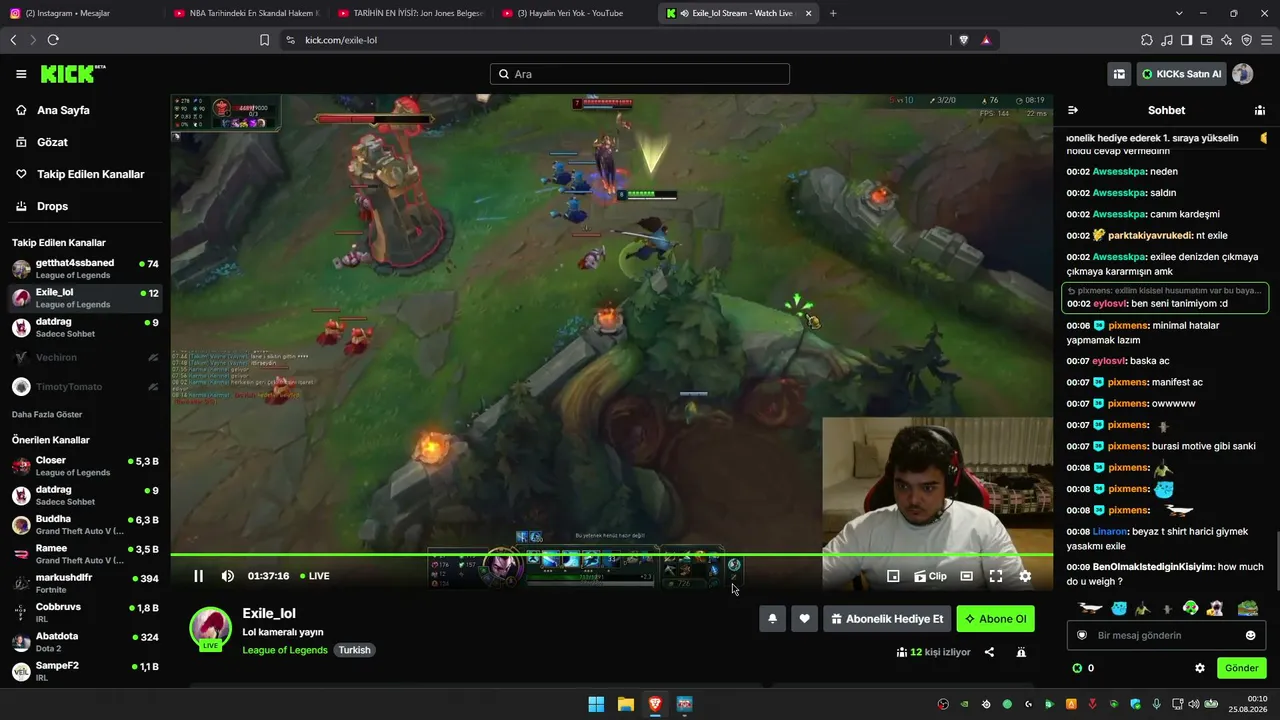The height and width of the screenshot is (720, 1280).
Task: Open File Explorer from the taskbar
Action: point(625,704)
